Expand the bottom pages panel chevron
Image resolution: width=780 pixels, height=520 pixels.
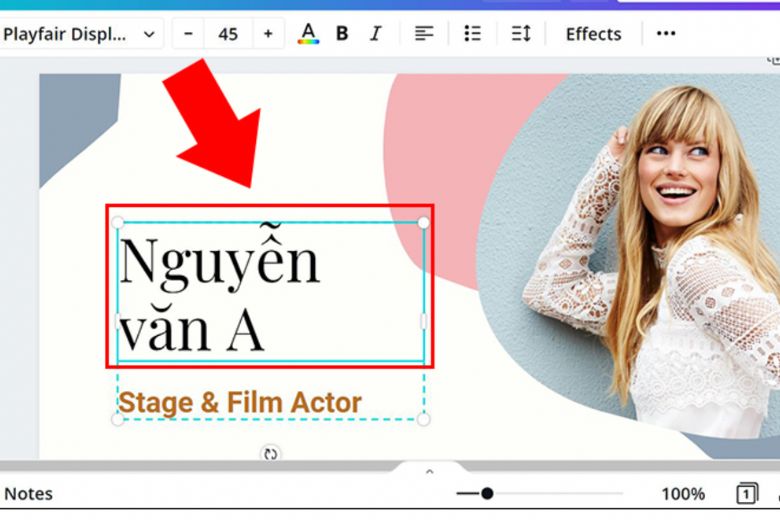(x=429, y=471)
